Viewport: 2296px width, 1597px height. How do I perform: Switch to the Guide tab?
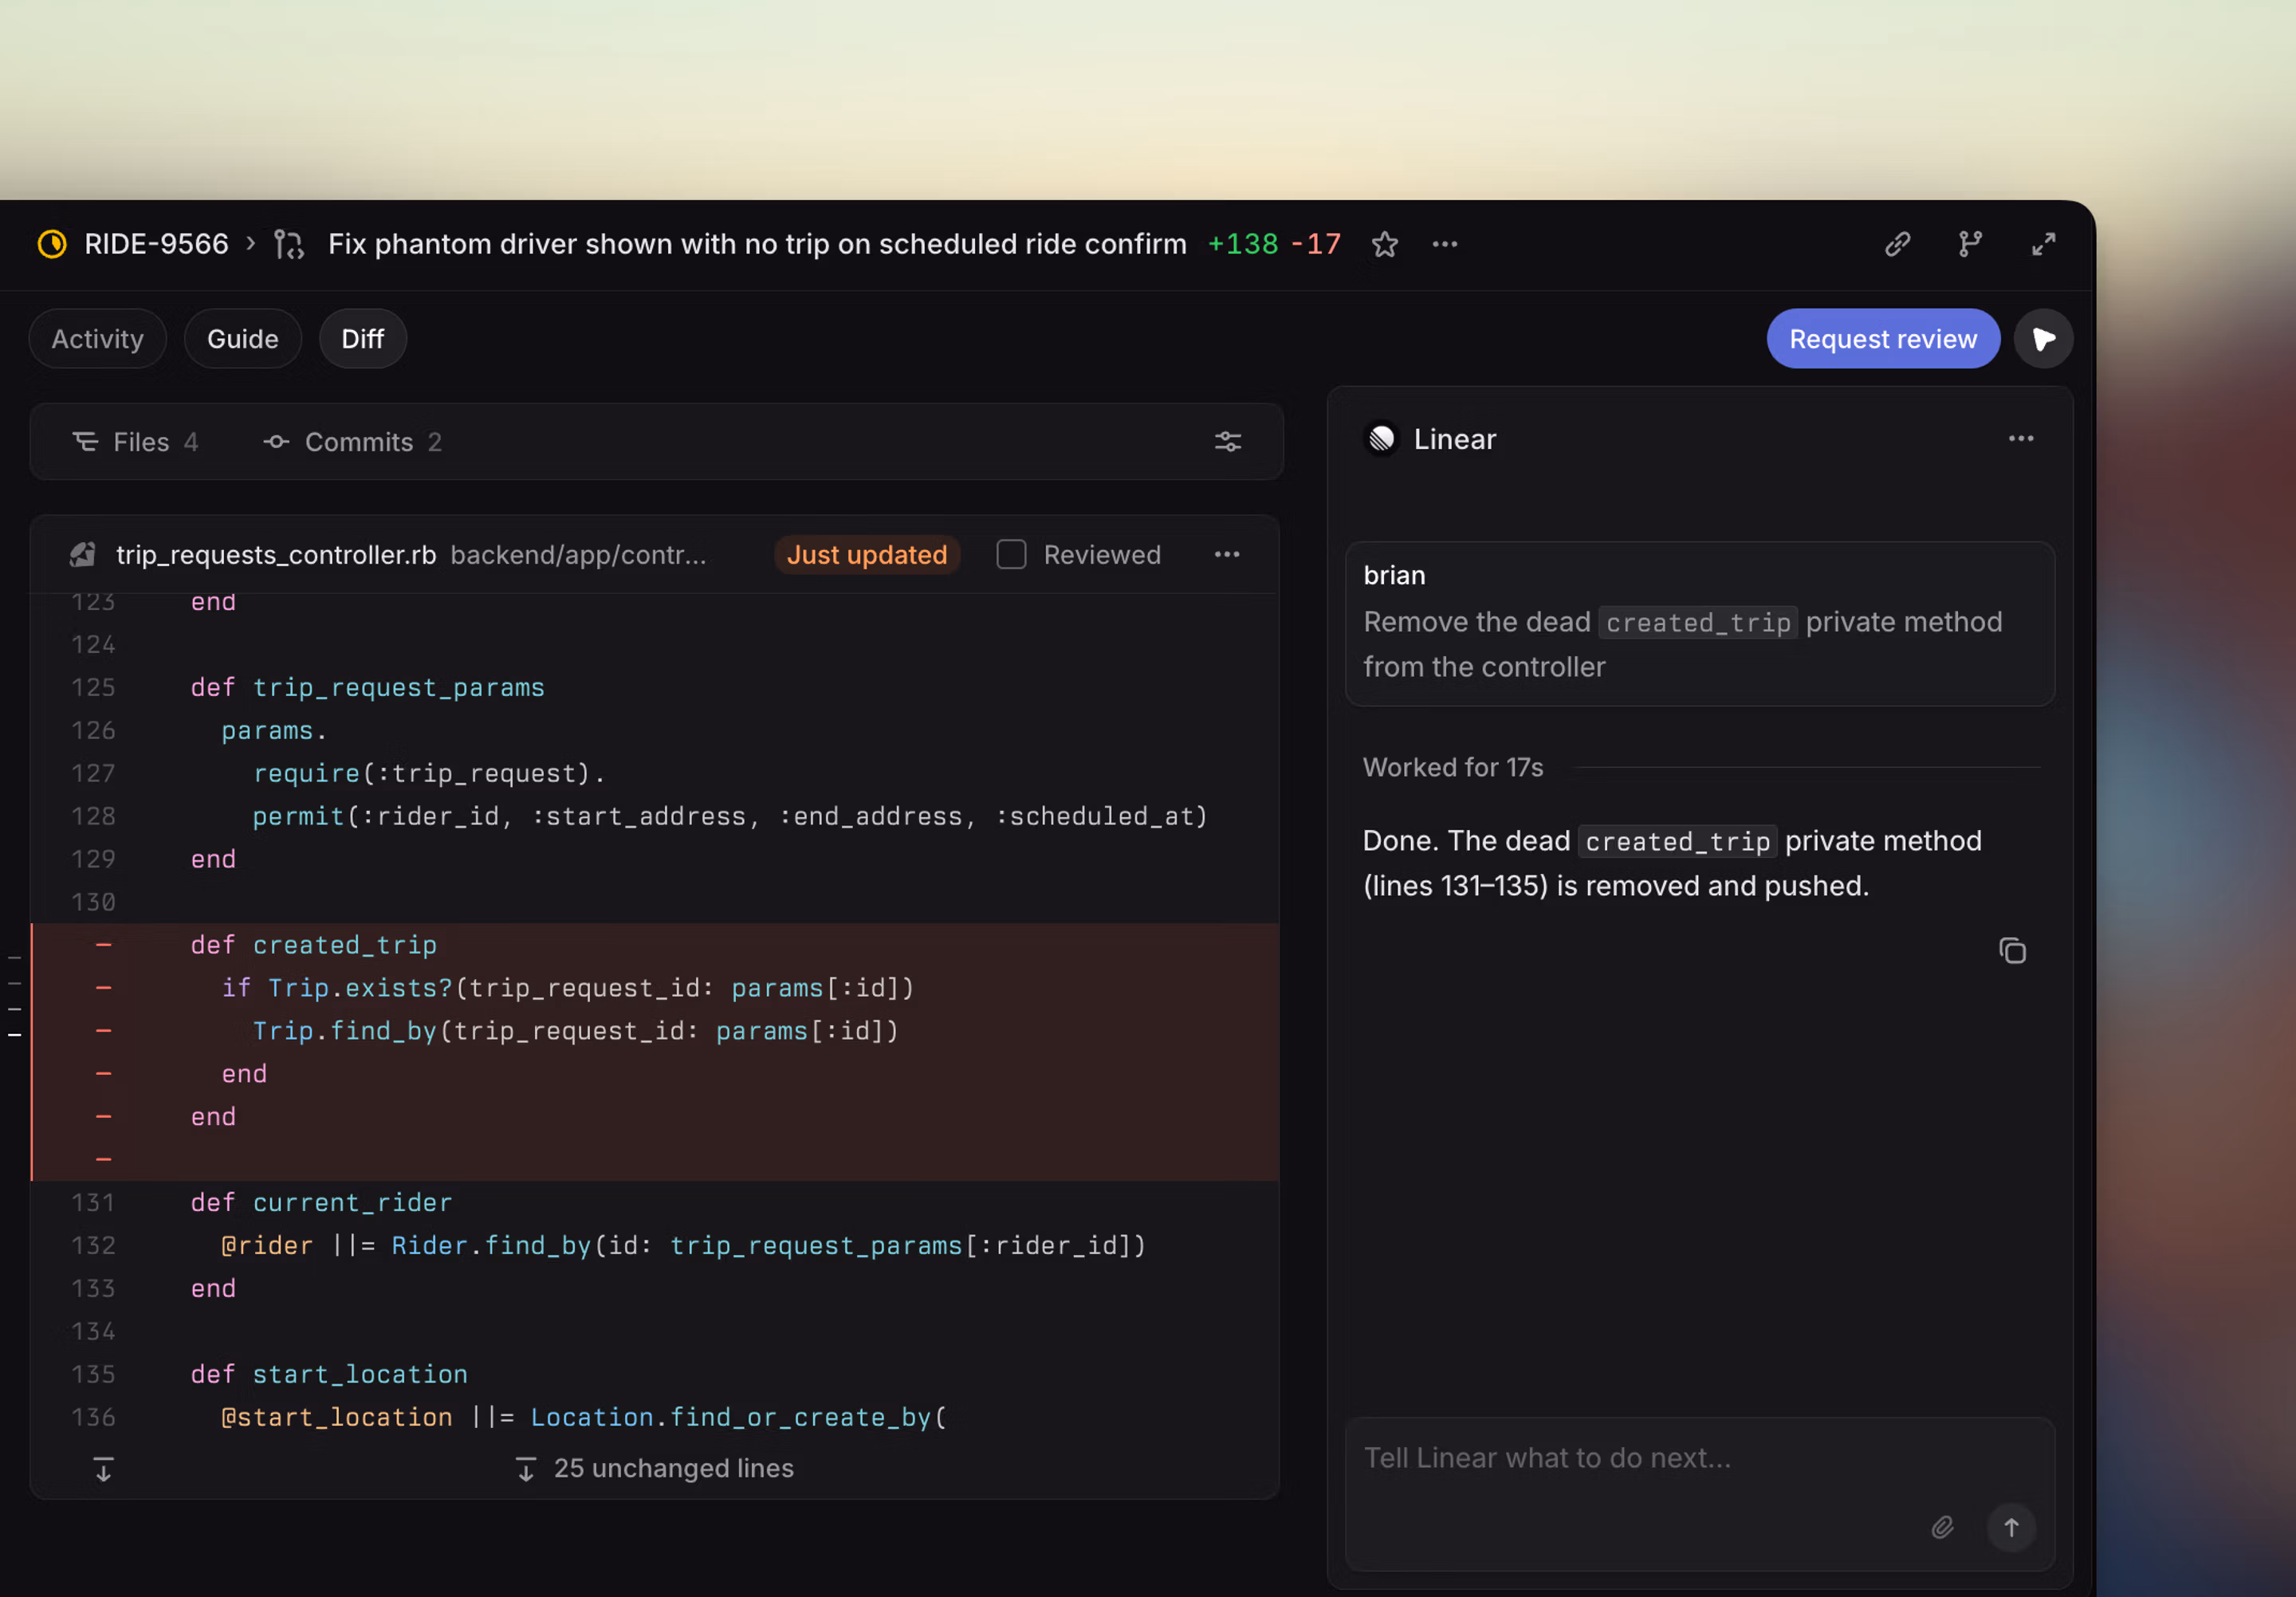click(x=242, y=339)
